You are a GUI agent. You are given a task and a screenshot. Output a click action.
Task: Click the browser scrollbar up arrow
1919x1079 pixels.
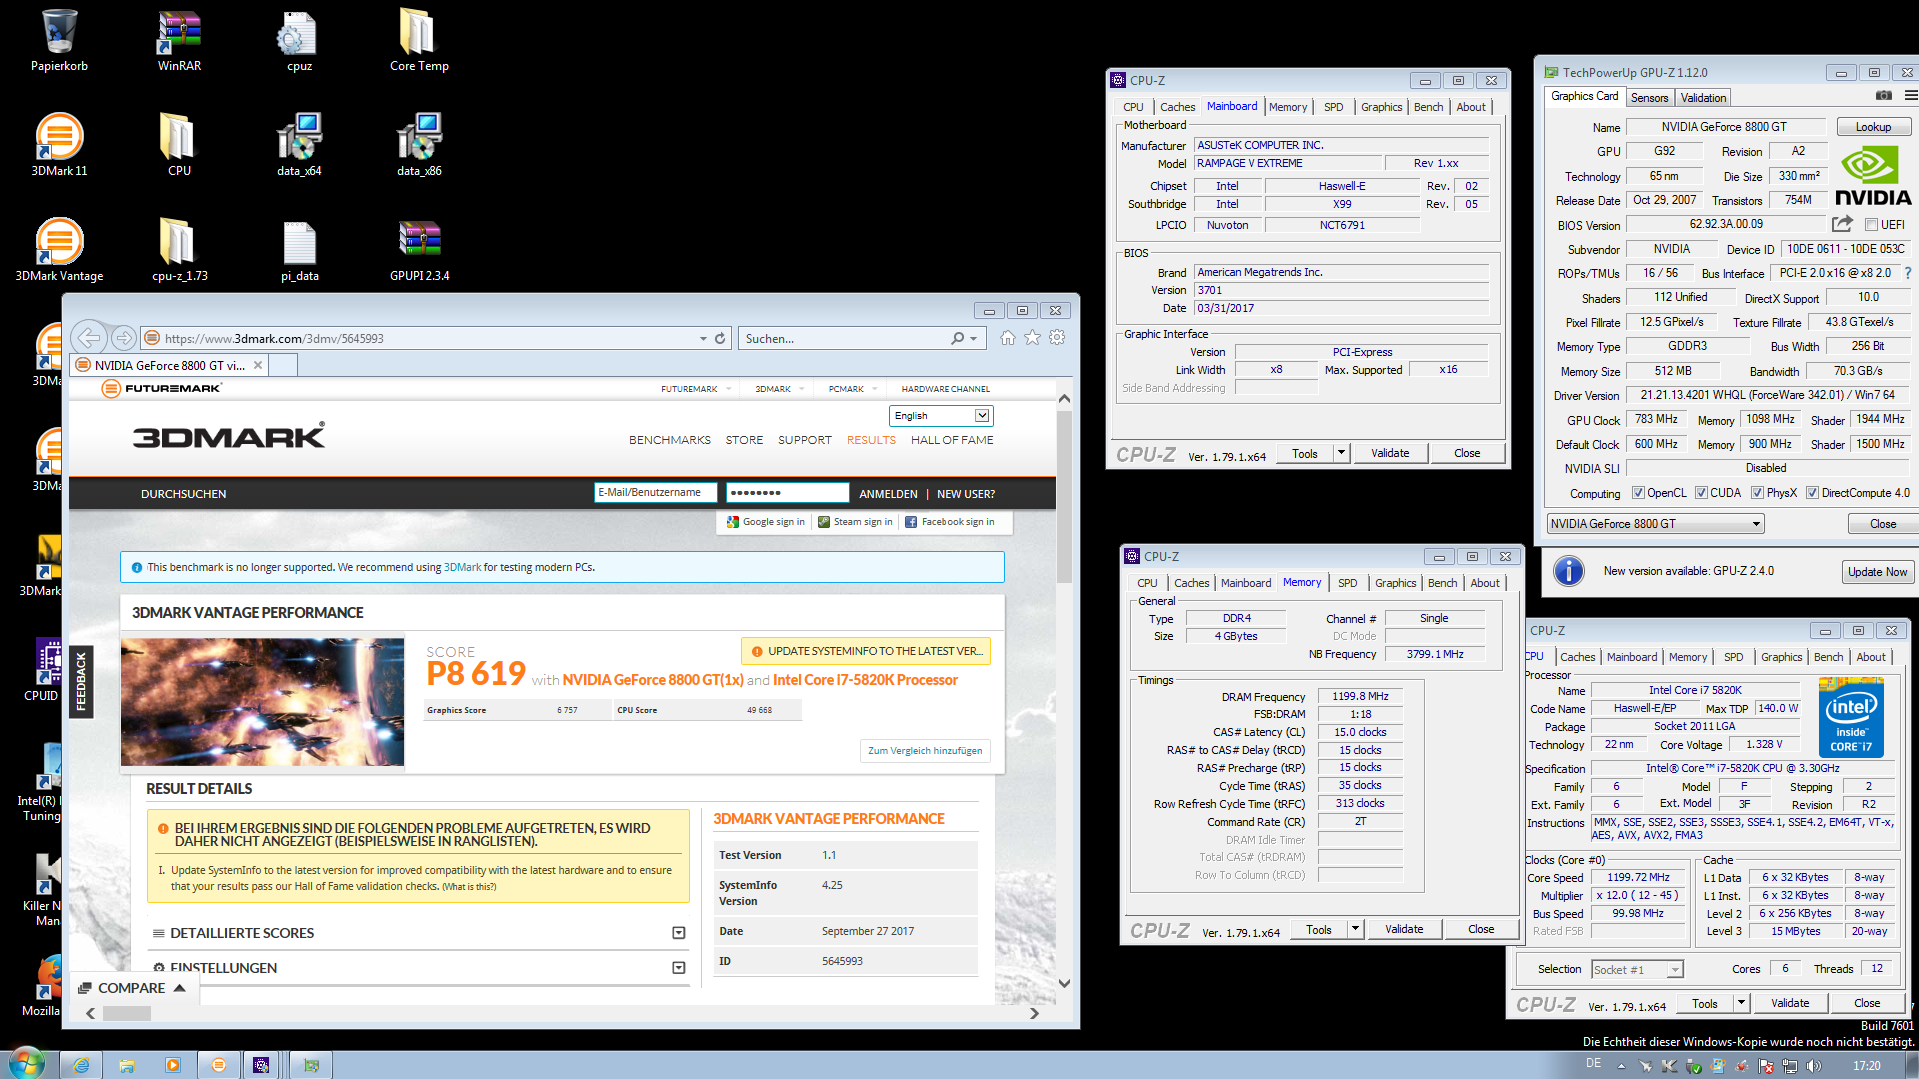(1064, 398)
